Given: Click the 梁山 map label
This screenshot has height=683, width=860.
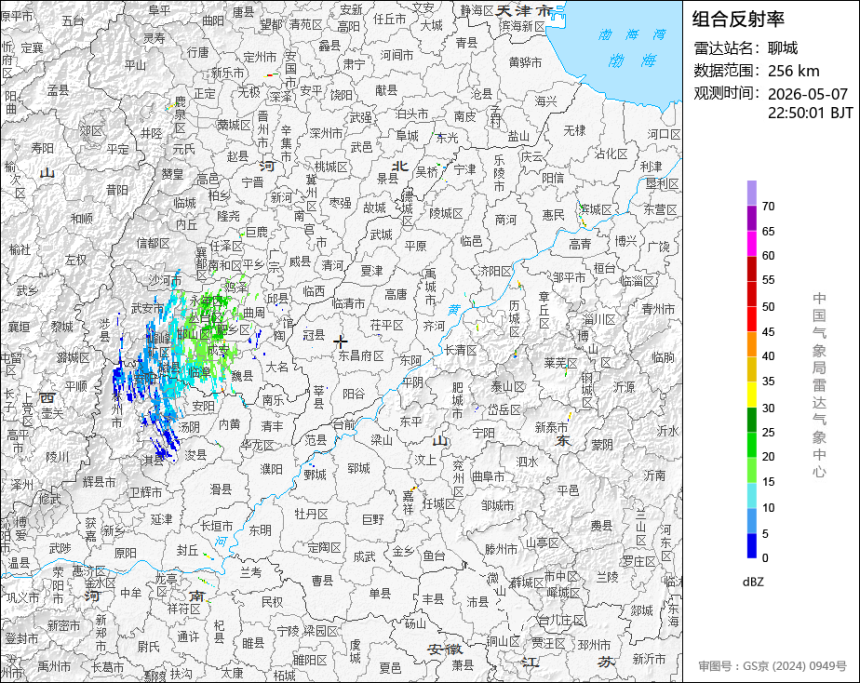Looking at the screenshot, I should tap(382, 439).
